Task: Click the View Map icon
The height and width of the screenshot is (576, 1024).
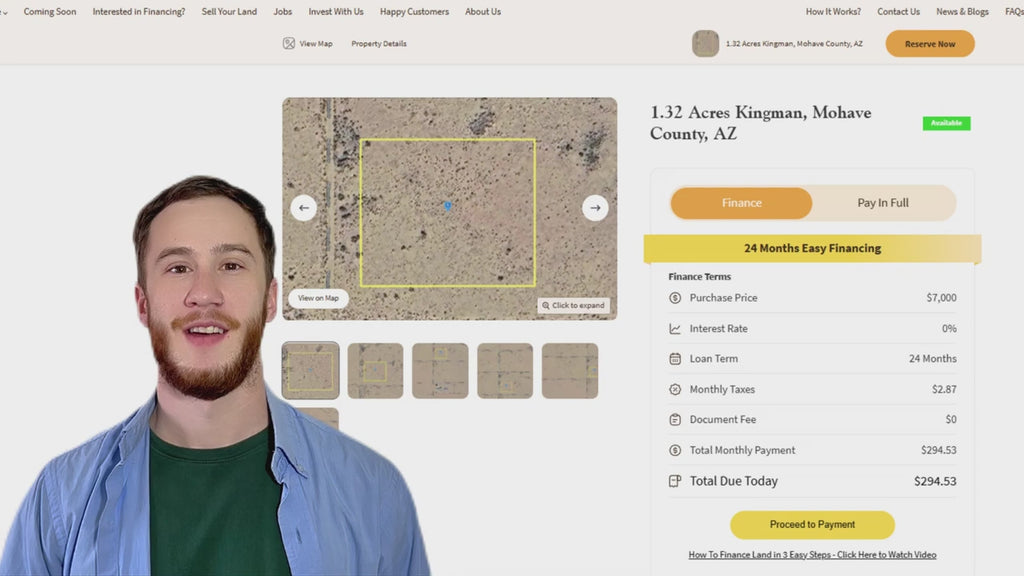Action: click(x=289, y=44)
